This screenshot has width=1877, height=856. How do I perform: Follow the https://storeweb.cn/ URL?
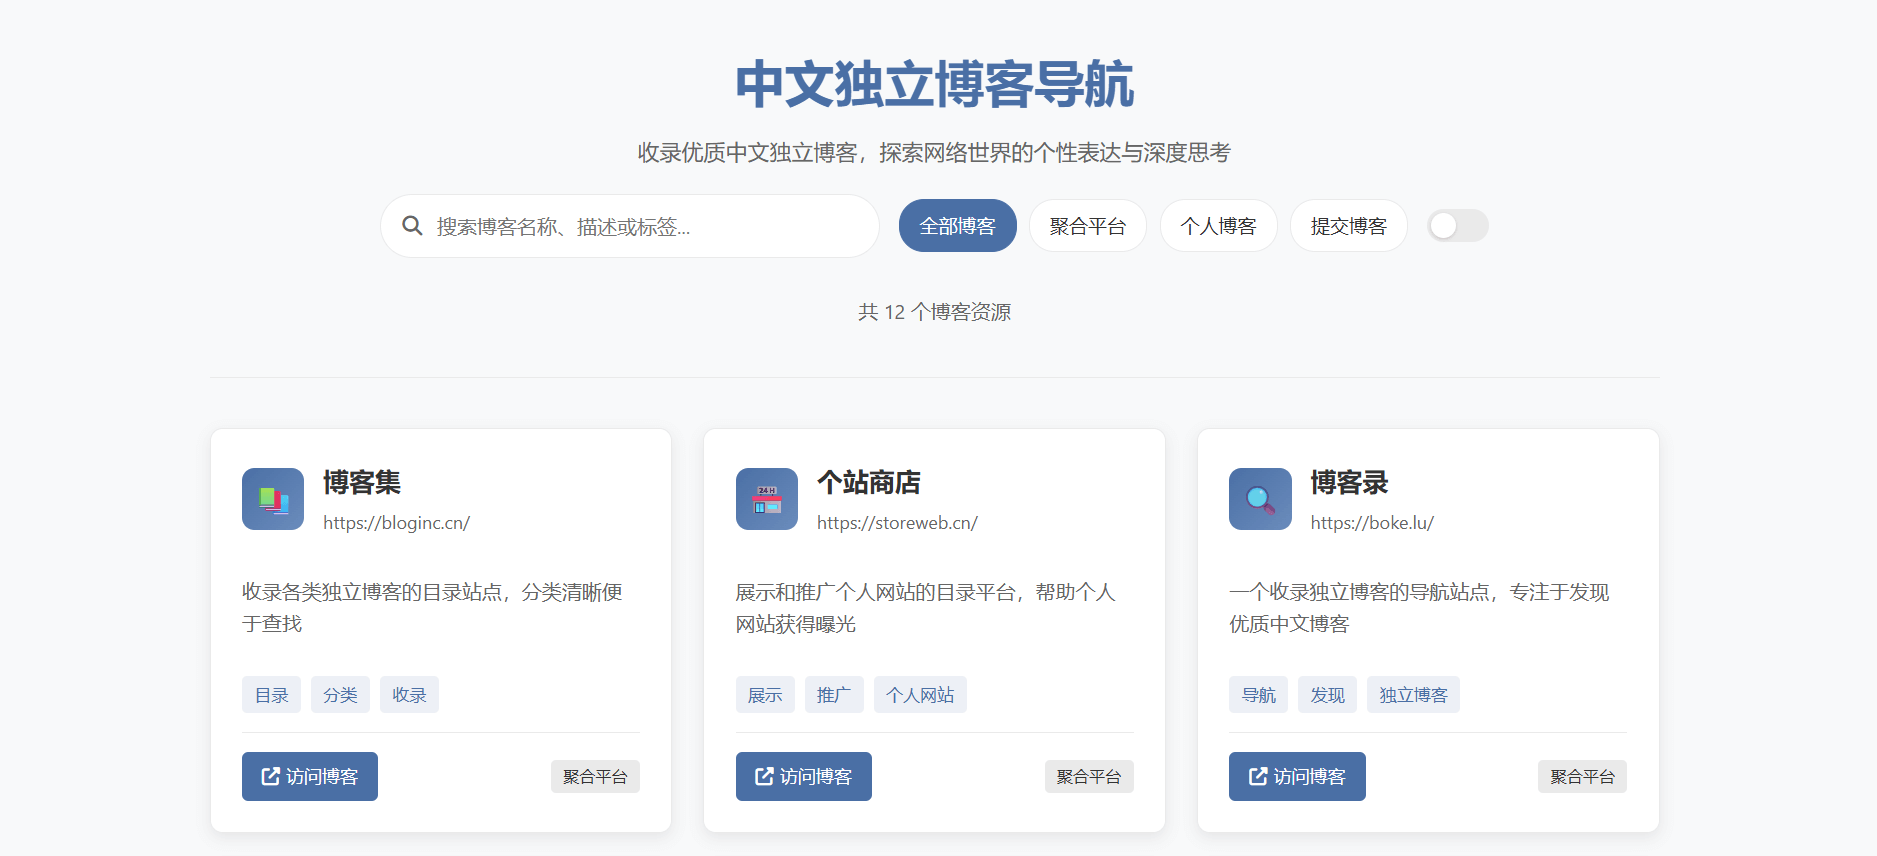[x=897, y=523]
